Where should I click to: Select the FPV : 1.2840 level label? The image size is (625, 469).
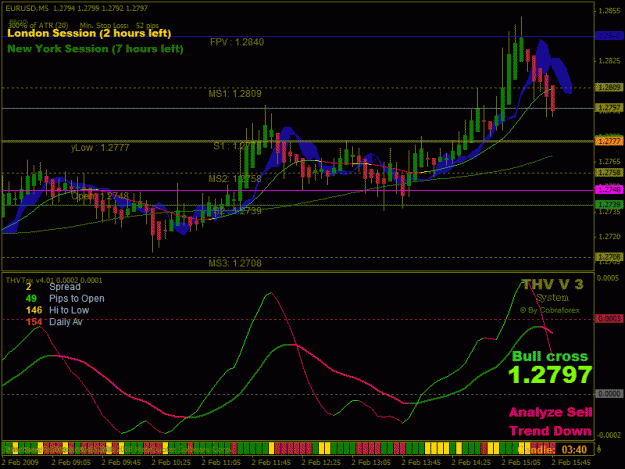pyautogui.click(x=237, y=42)
